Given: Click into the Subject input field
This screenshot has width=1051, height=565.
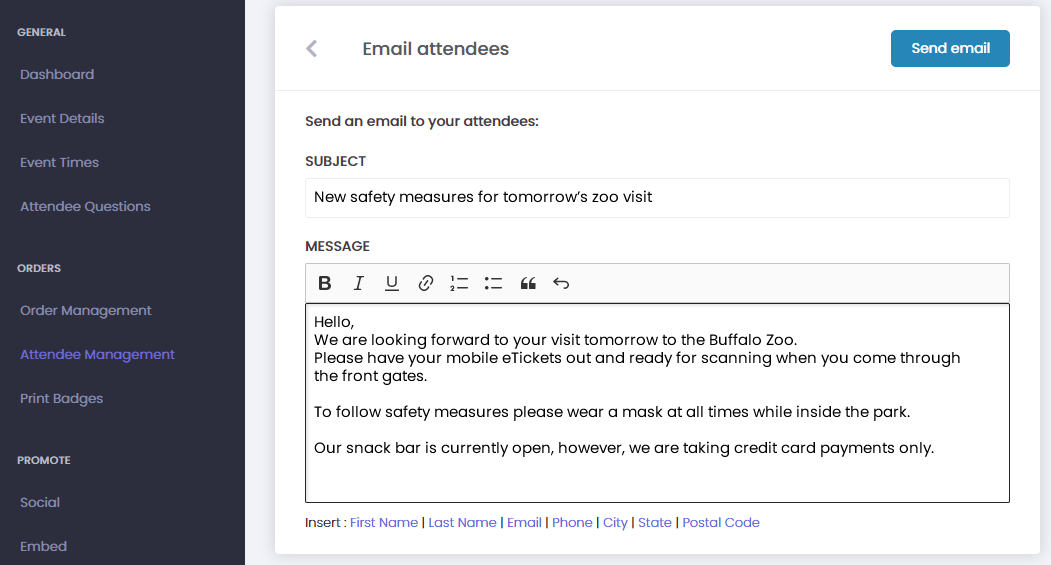Looking at the screenshot, I should pos(657,197).
